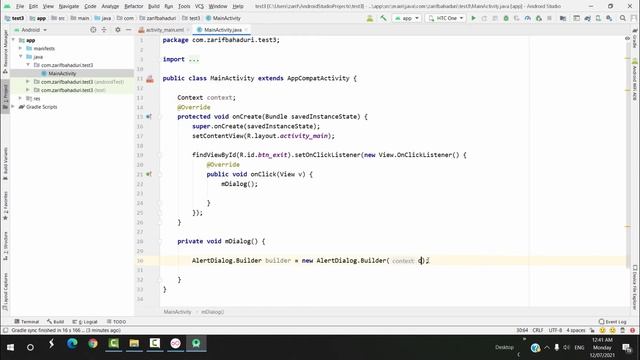Screen dimensions: 640x360
Task: Click the red error indicator in status bar
Action: pos(632,330)
